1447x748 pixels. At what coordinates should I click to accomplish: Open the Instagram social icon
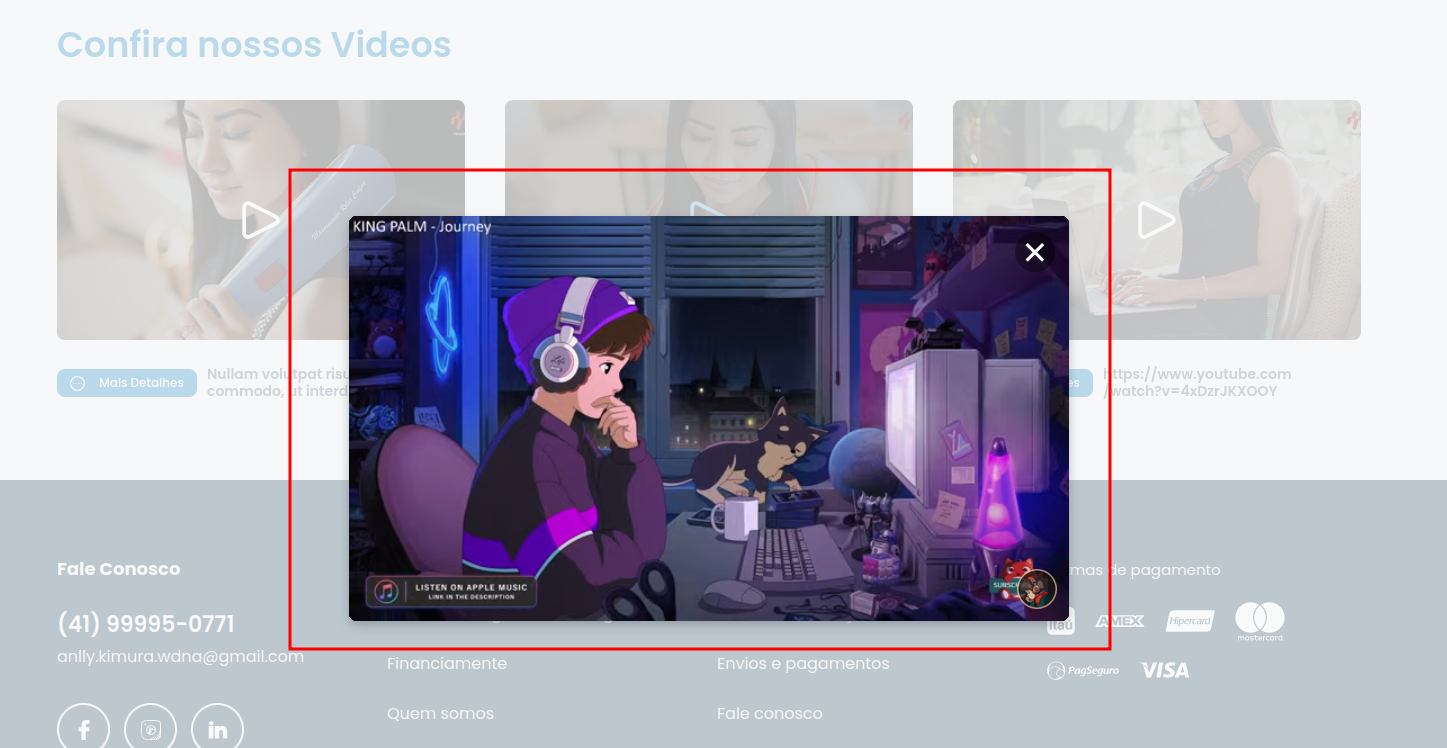coord(150,730)
